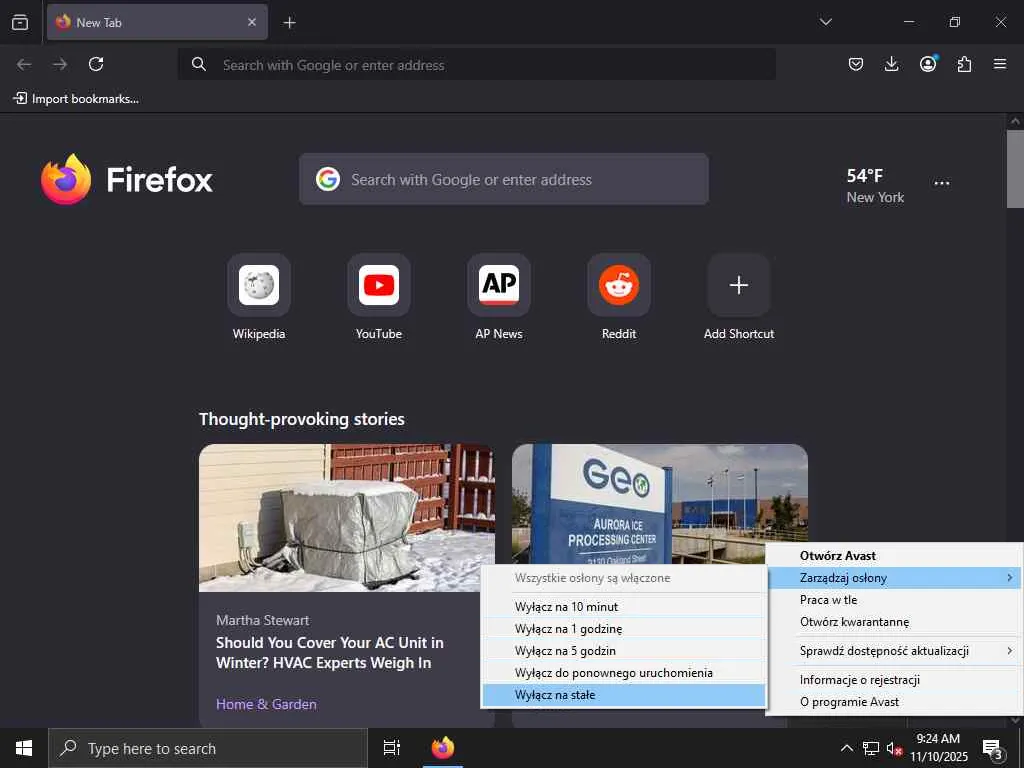Open the Firefox hamburger application menu
The height and width of the screenshot is (768, 1024).
[1000, 64]
